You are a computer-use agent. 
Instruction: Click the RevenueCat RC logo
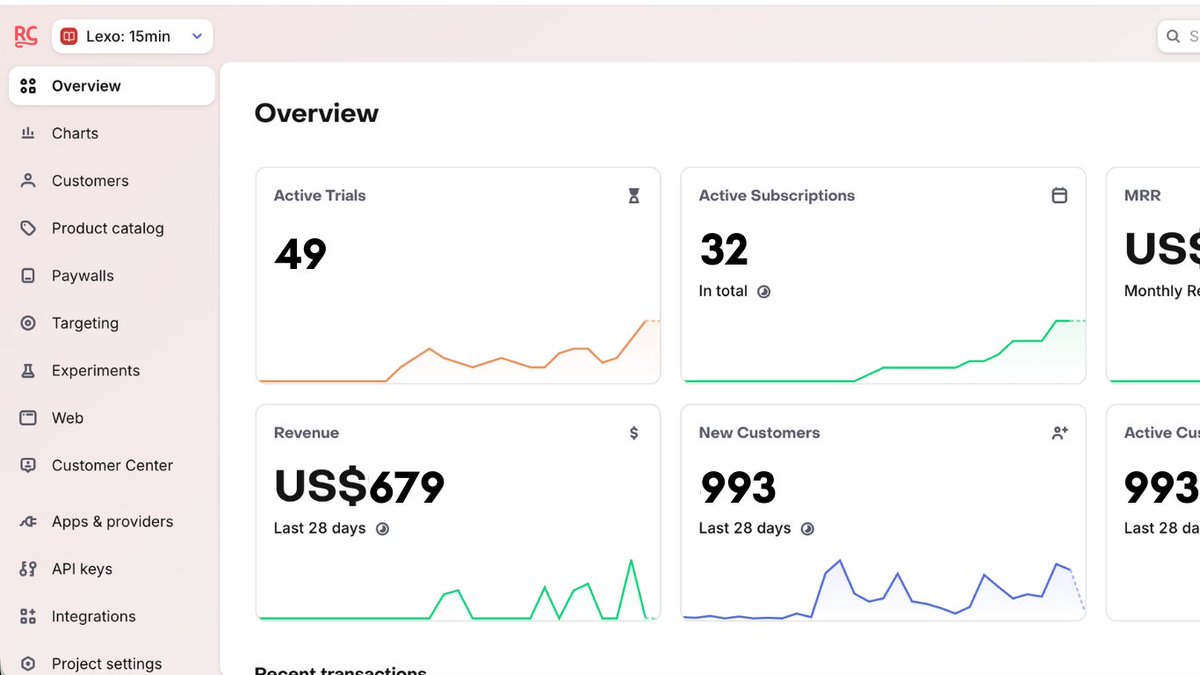(26, 36)
